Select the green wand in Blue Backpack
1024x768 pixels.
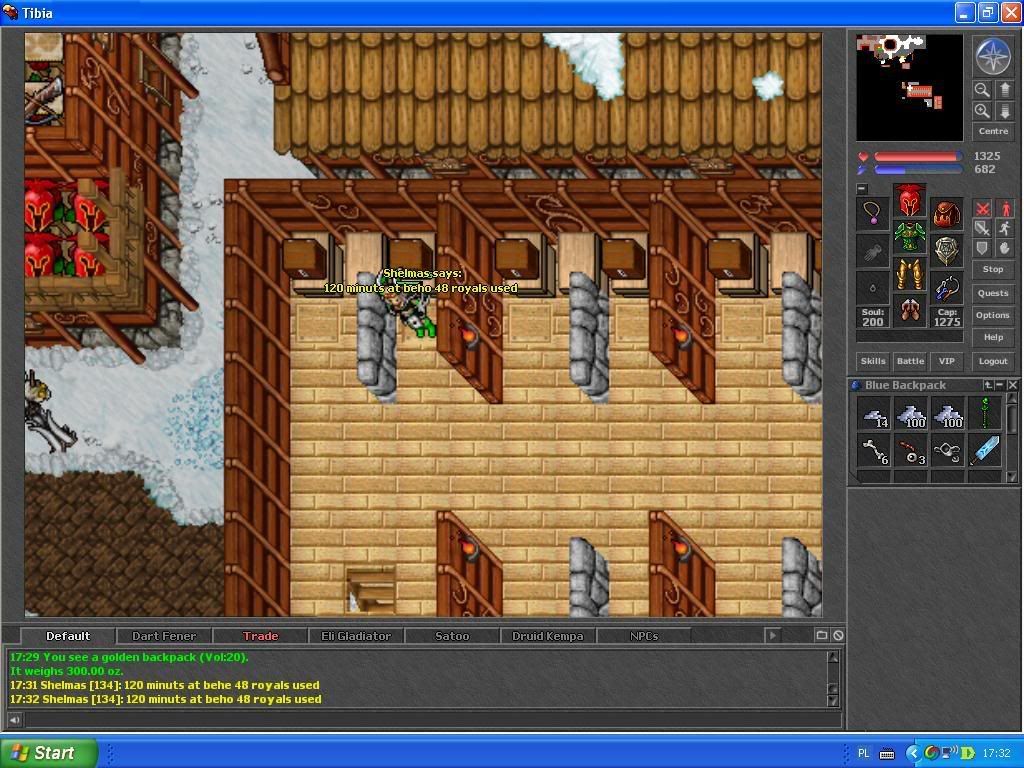(985, 414)
